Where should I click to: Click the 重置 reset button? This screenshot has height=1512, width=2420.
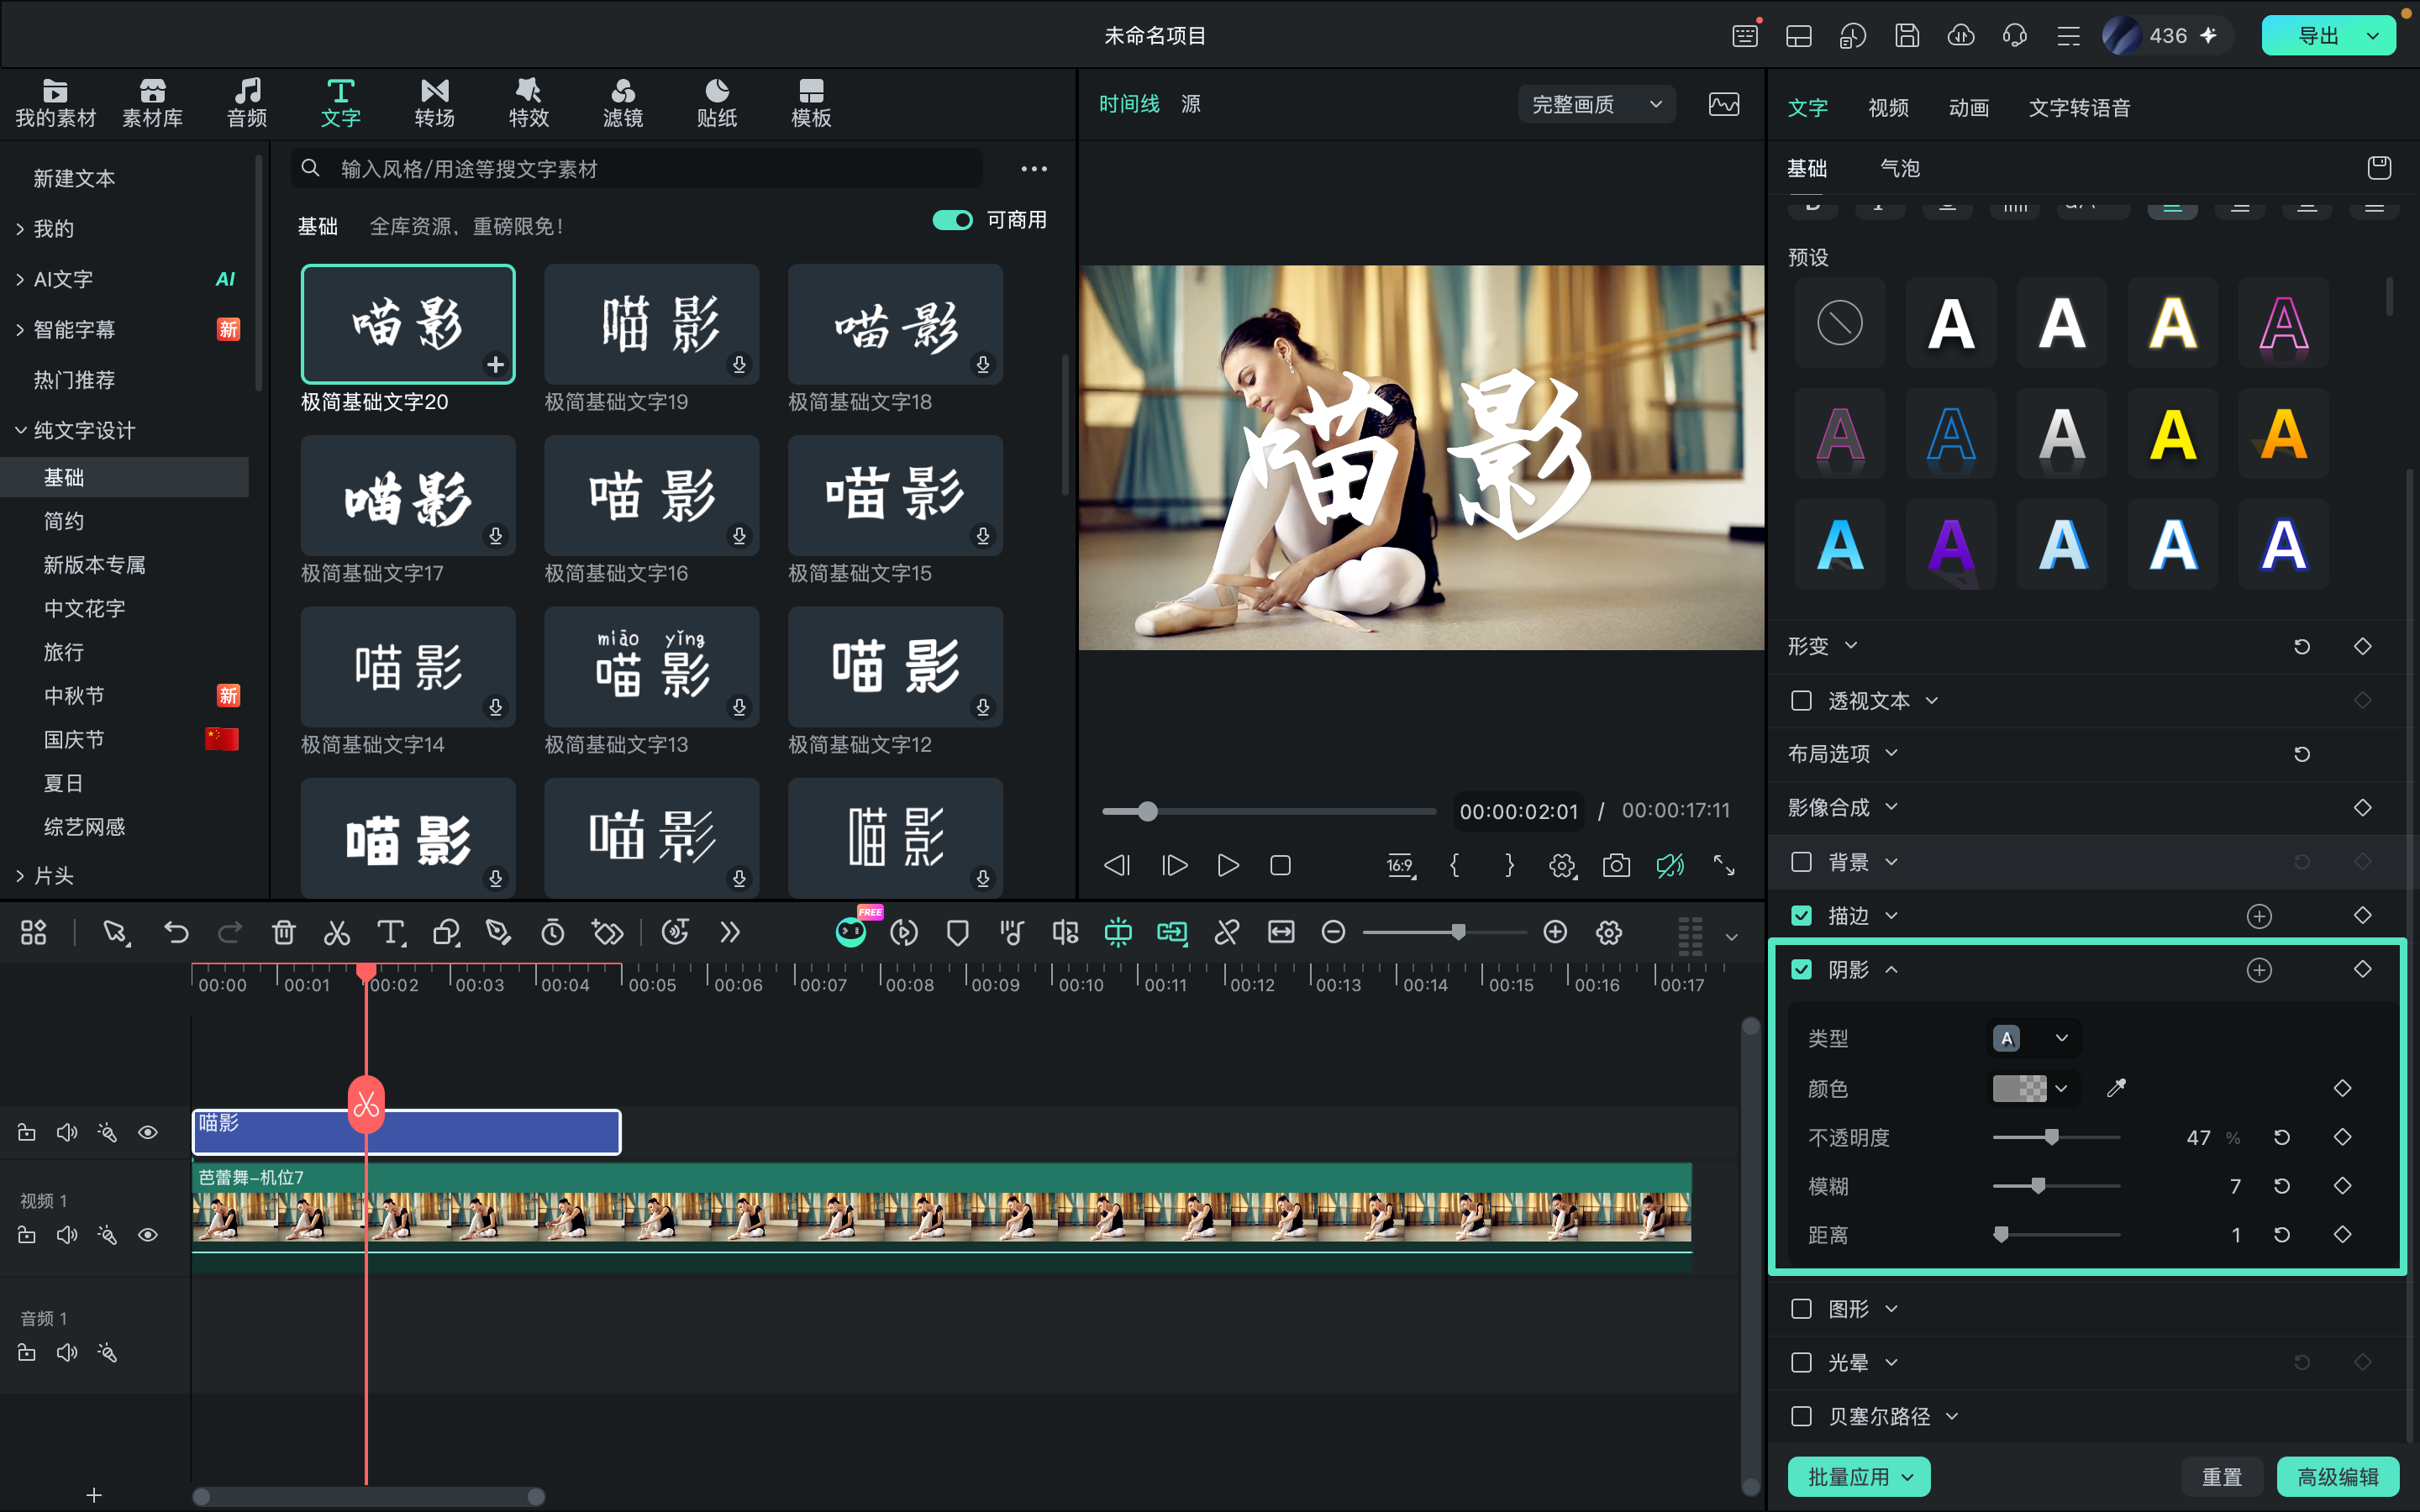pos(2222,1476)
